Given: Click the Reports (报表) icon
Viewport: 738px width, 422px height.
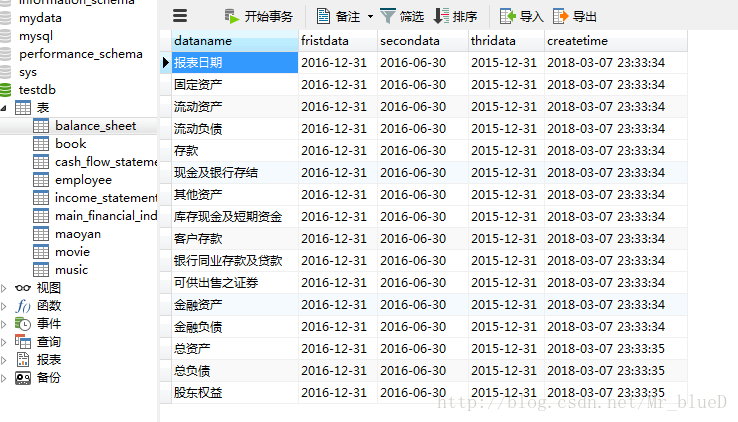Looking at the screenshot, I should click(23, 359).
